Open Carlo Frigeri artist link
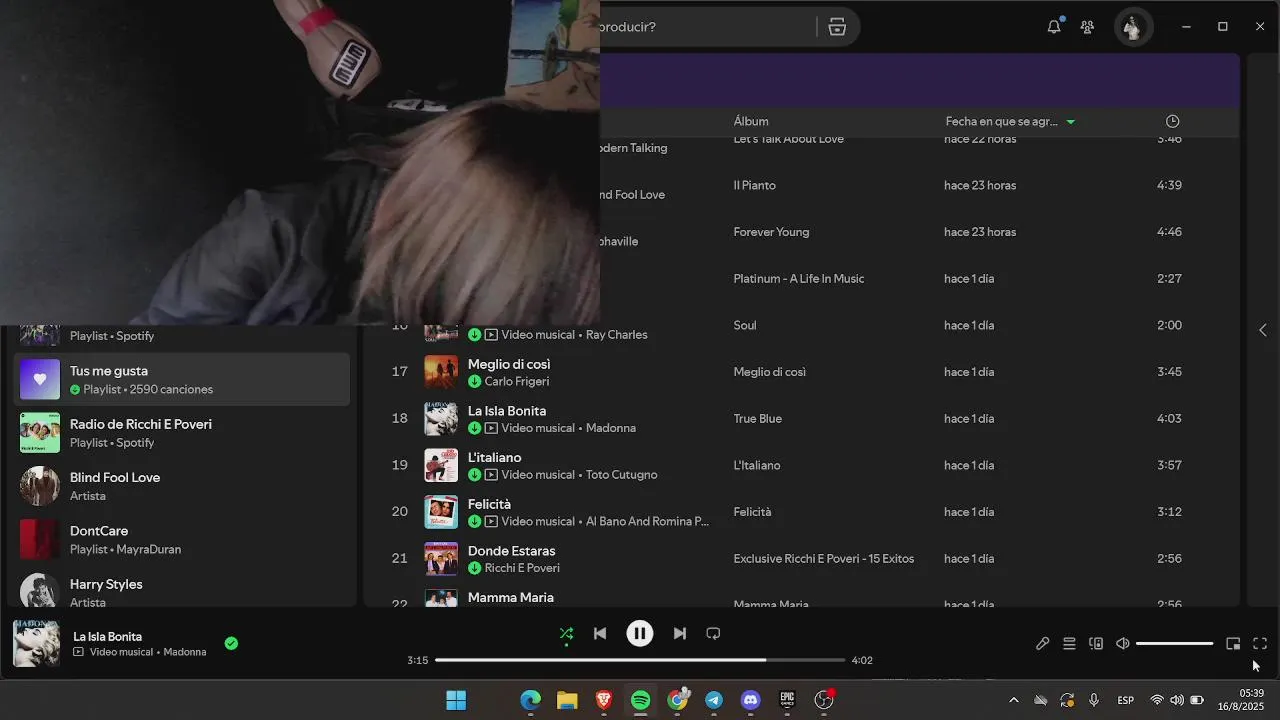This screenshot has height=720, width=1280. click(x=517, y=381)
